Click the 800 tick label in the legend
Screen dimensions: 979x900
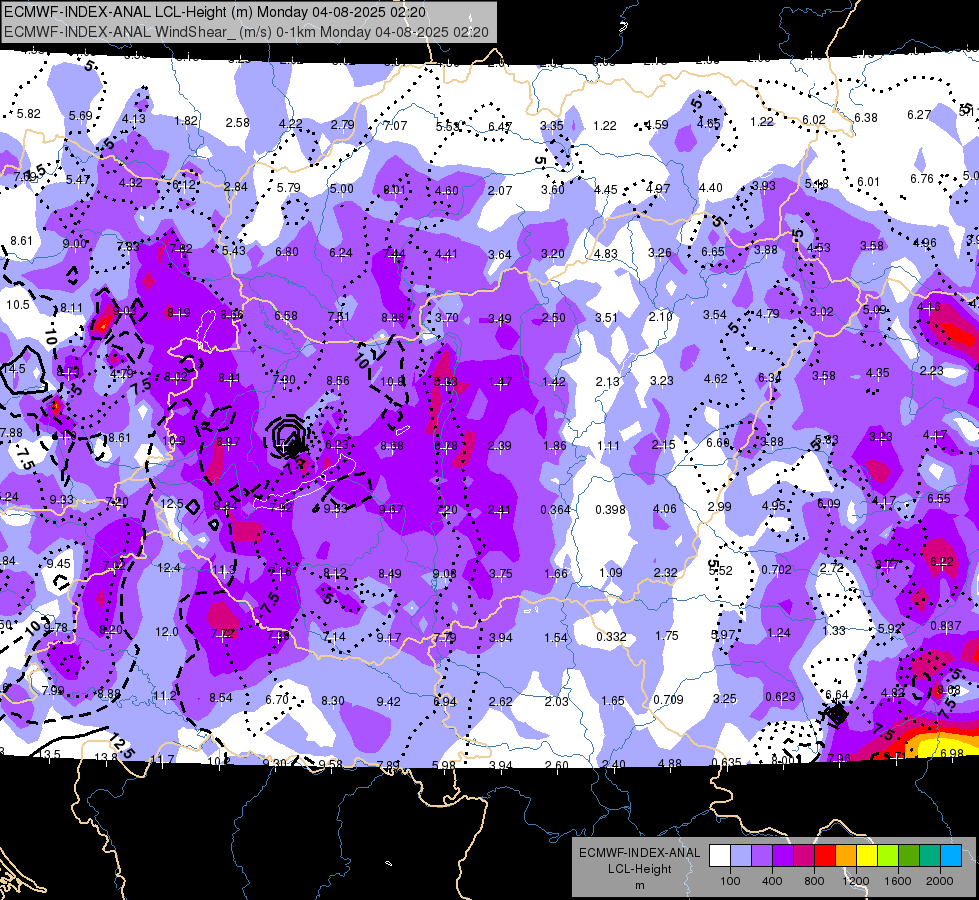pyautogui.click(x=814, y=881)
